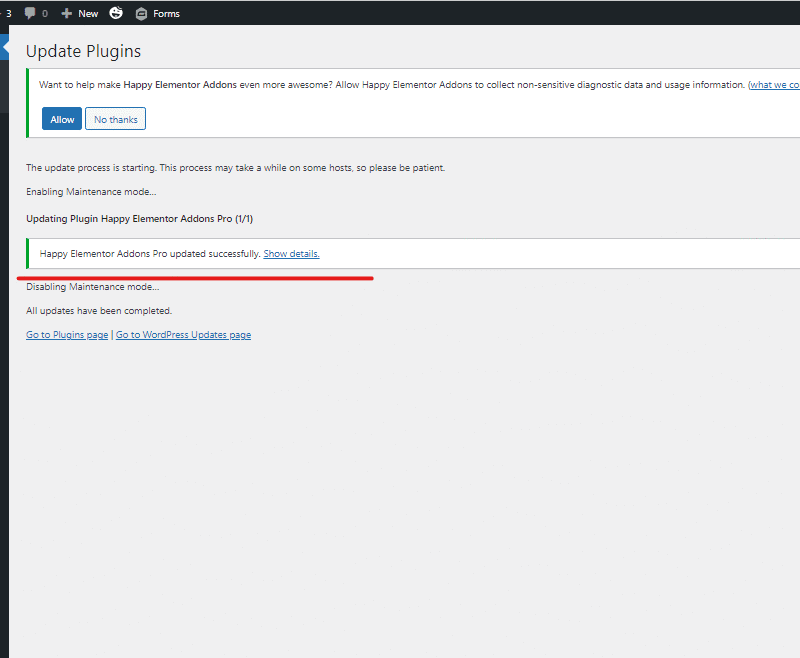Click 'The update process is starting' text
The height and width of the screenshot is (658, 800).
pos(91,168)
